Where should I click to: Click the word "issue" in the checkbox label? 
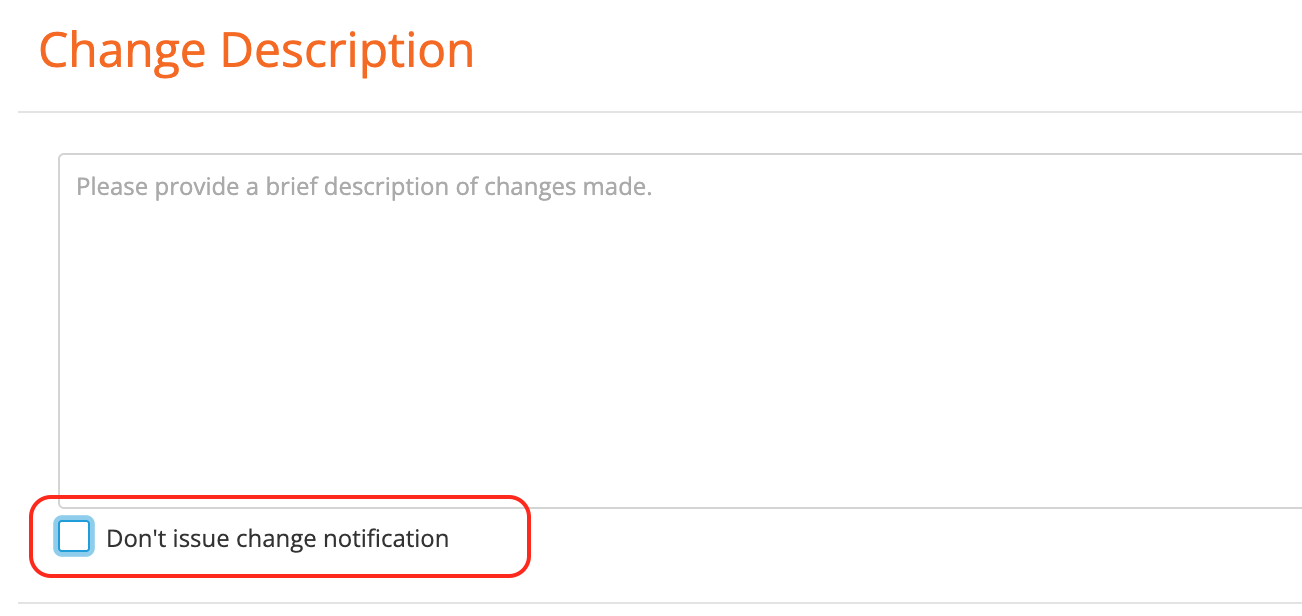coord(201,539)
